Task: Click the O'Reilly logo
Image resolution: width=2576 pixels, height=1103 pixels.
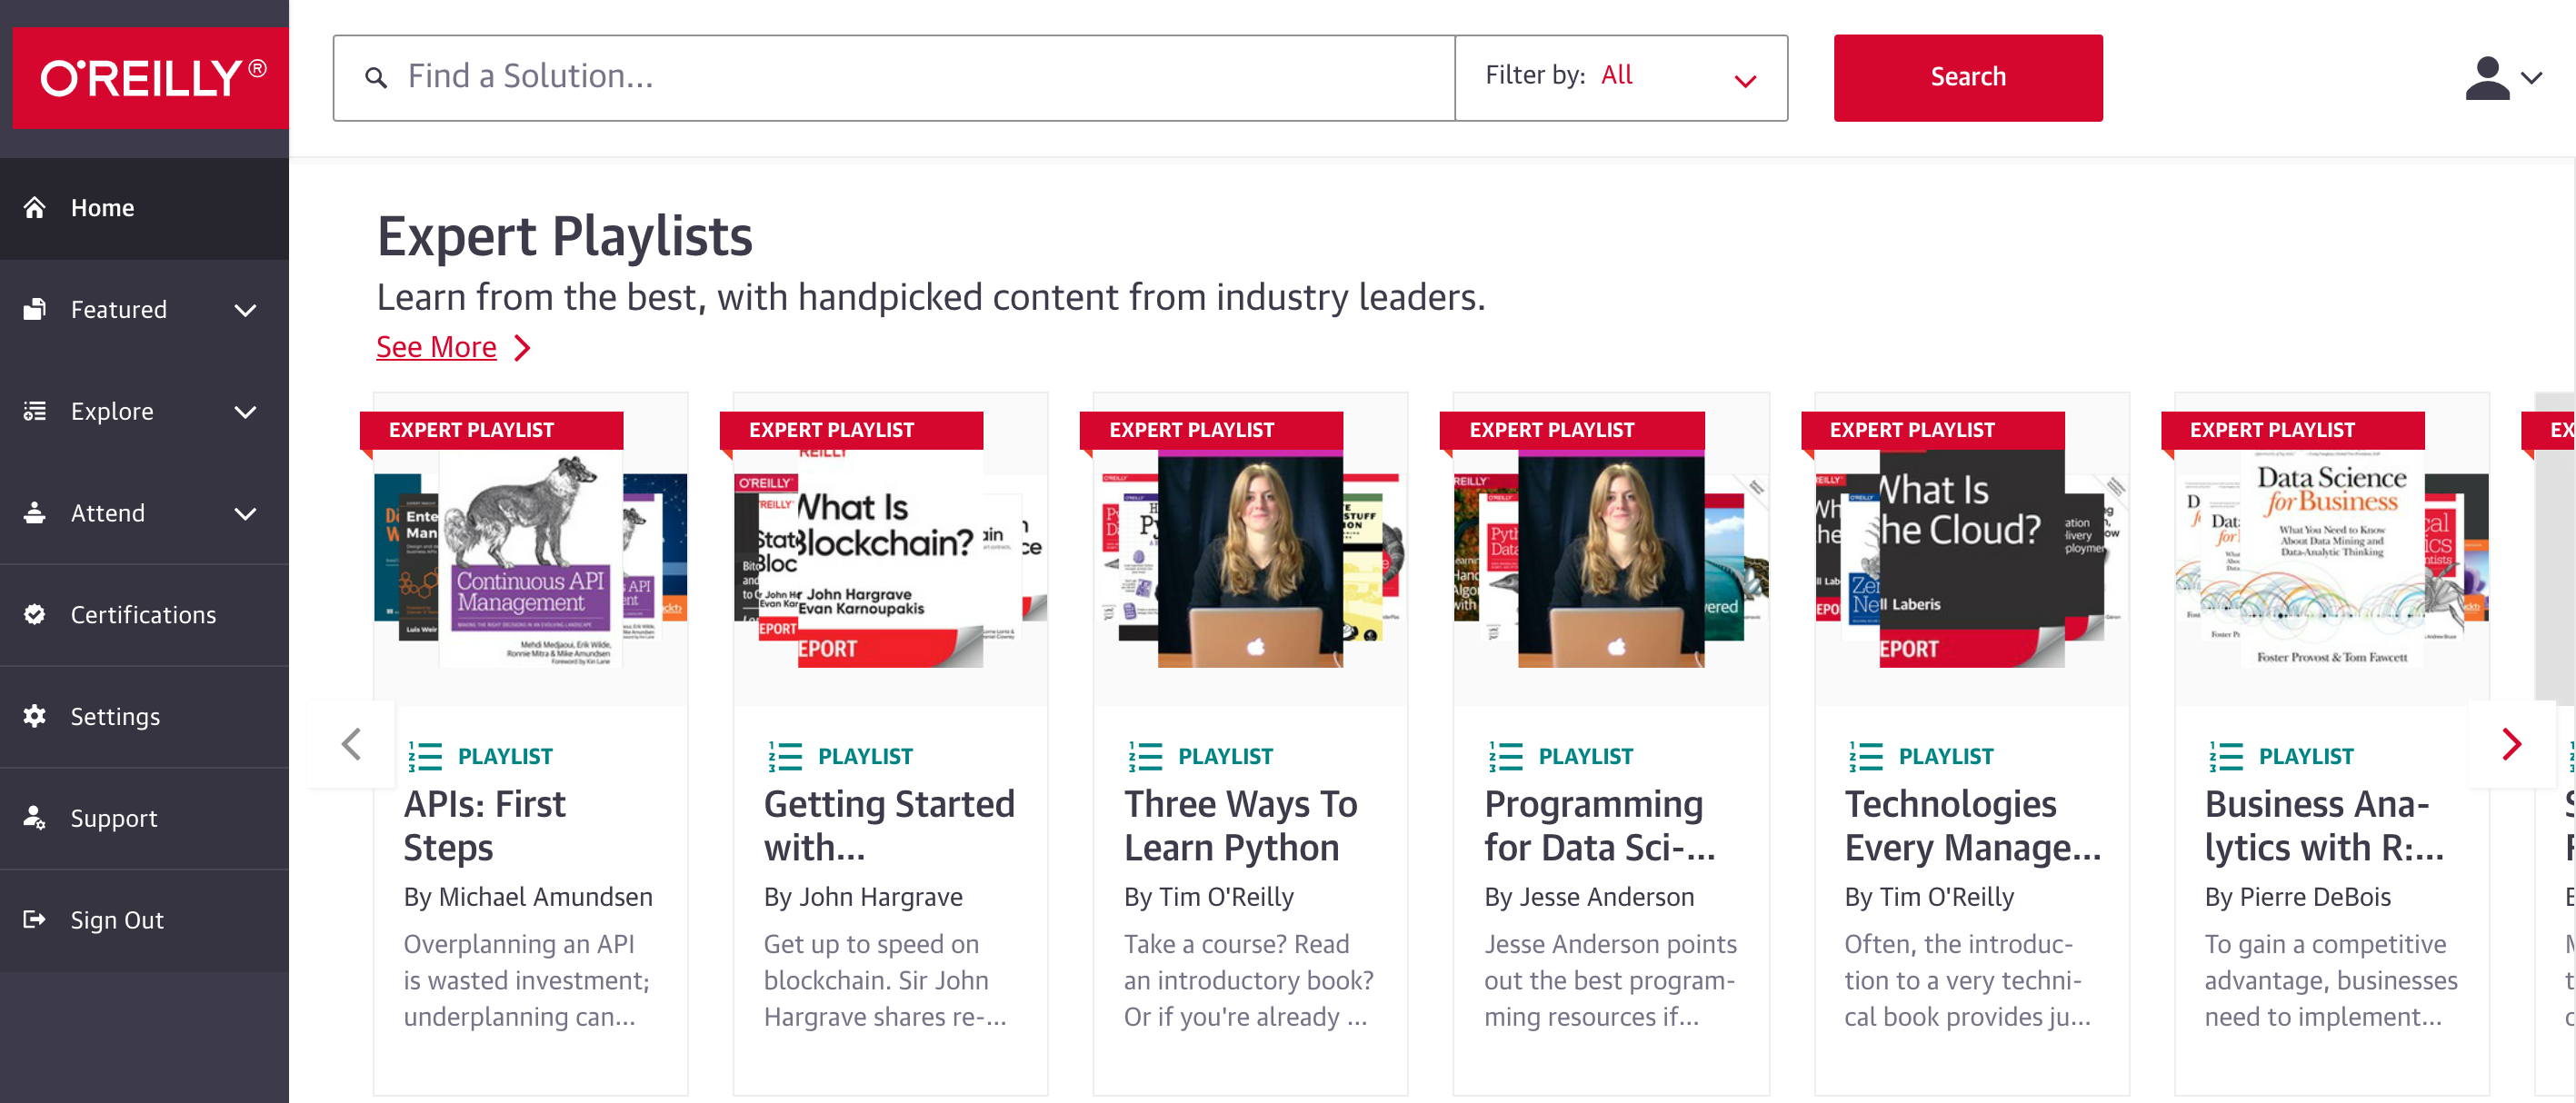Action: point(150,78)
